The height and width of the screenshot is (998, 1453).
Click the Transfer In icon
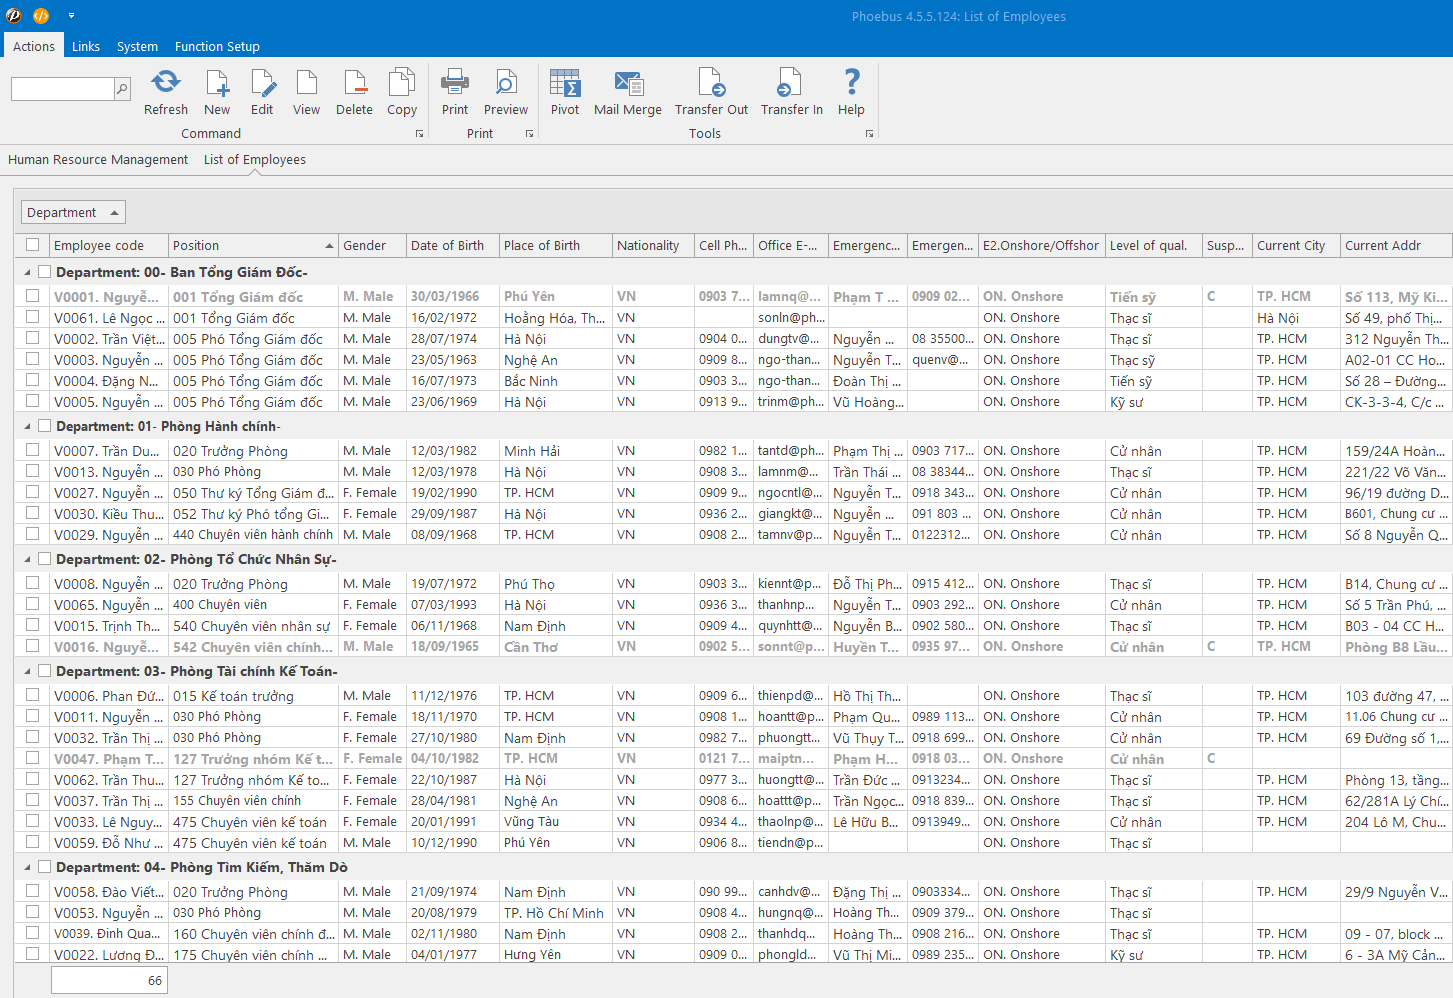[x=790, y=82]
